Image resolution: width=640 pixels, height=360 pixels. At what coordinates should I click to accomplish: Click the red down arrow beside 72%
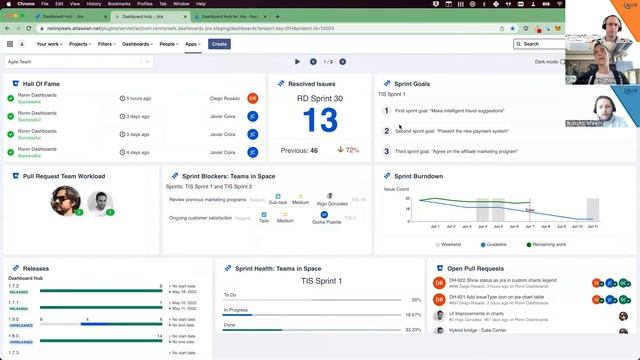click(340, 150)
